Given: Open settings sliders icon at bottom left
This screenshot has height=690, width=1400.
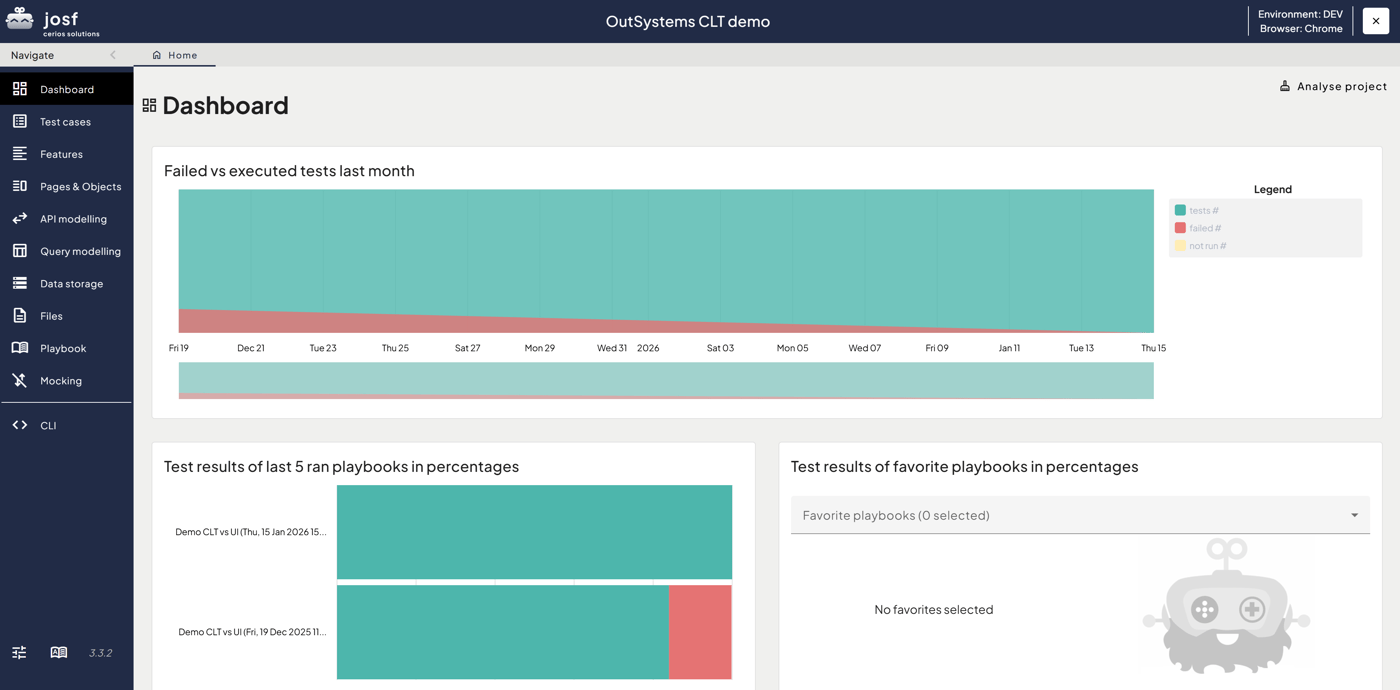Looking at the screenshot, I should click(18, 652).
